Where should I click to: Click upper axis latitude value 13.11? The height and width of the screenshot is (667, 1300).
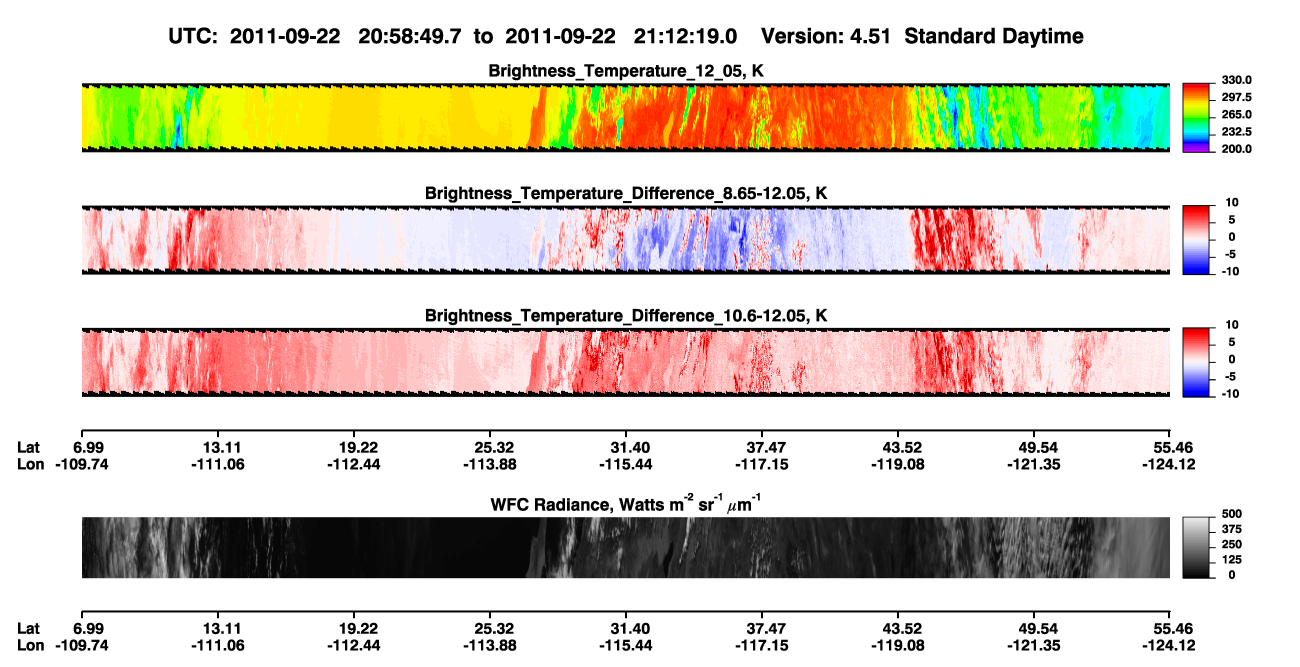click(x=224, y=446)
